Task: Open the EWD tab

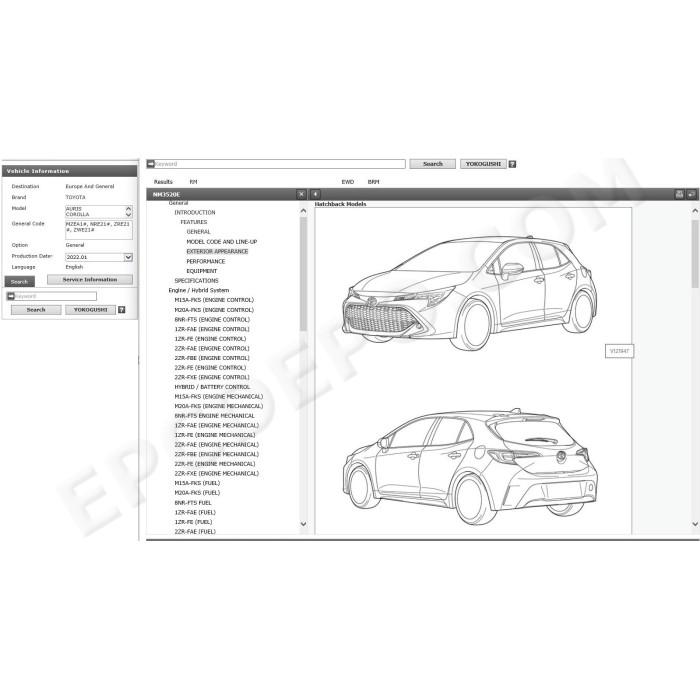Action: point(347,182)
